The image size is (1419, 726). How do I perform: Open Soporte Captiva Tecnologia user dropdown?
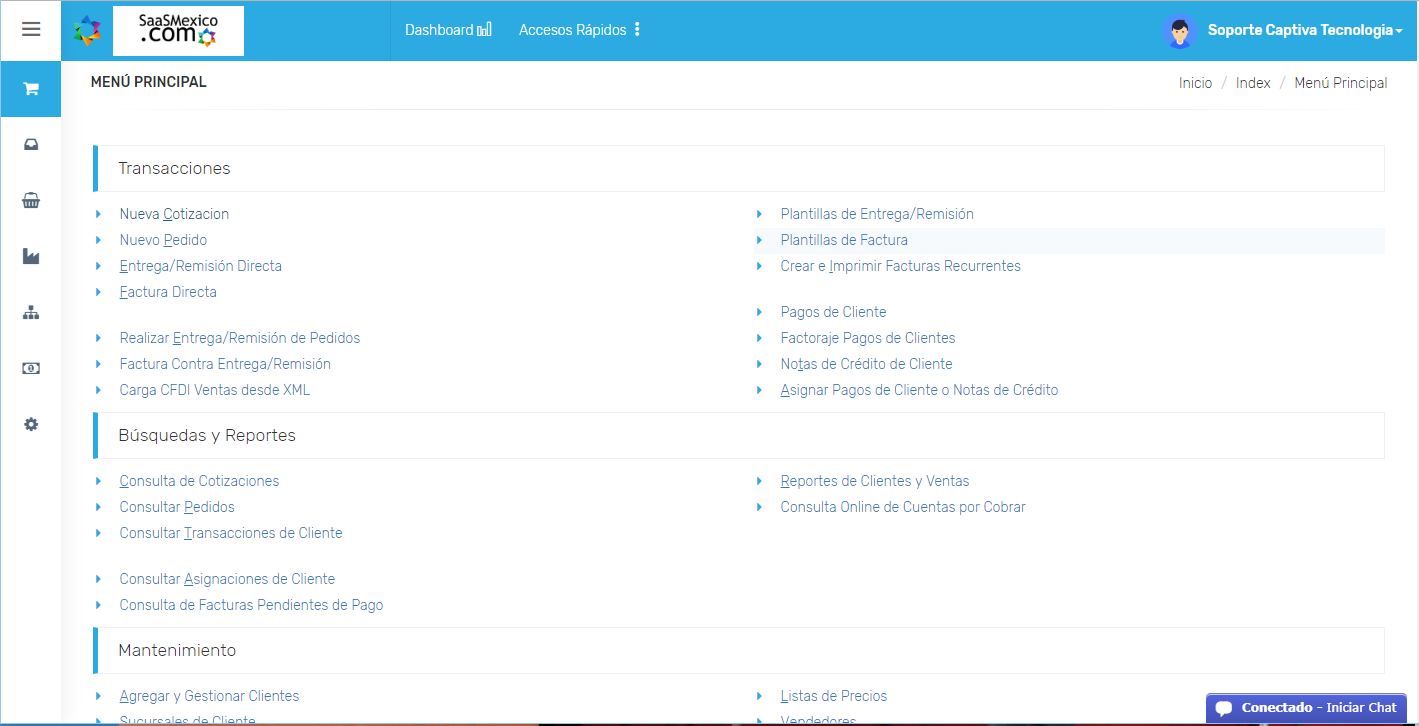coord(1304,30)
